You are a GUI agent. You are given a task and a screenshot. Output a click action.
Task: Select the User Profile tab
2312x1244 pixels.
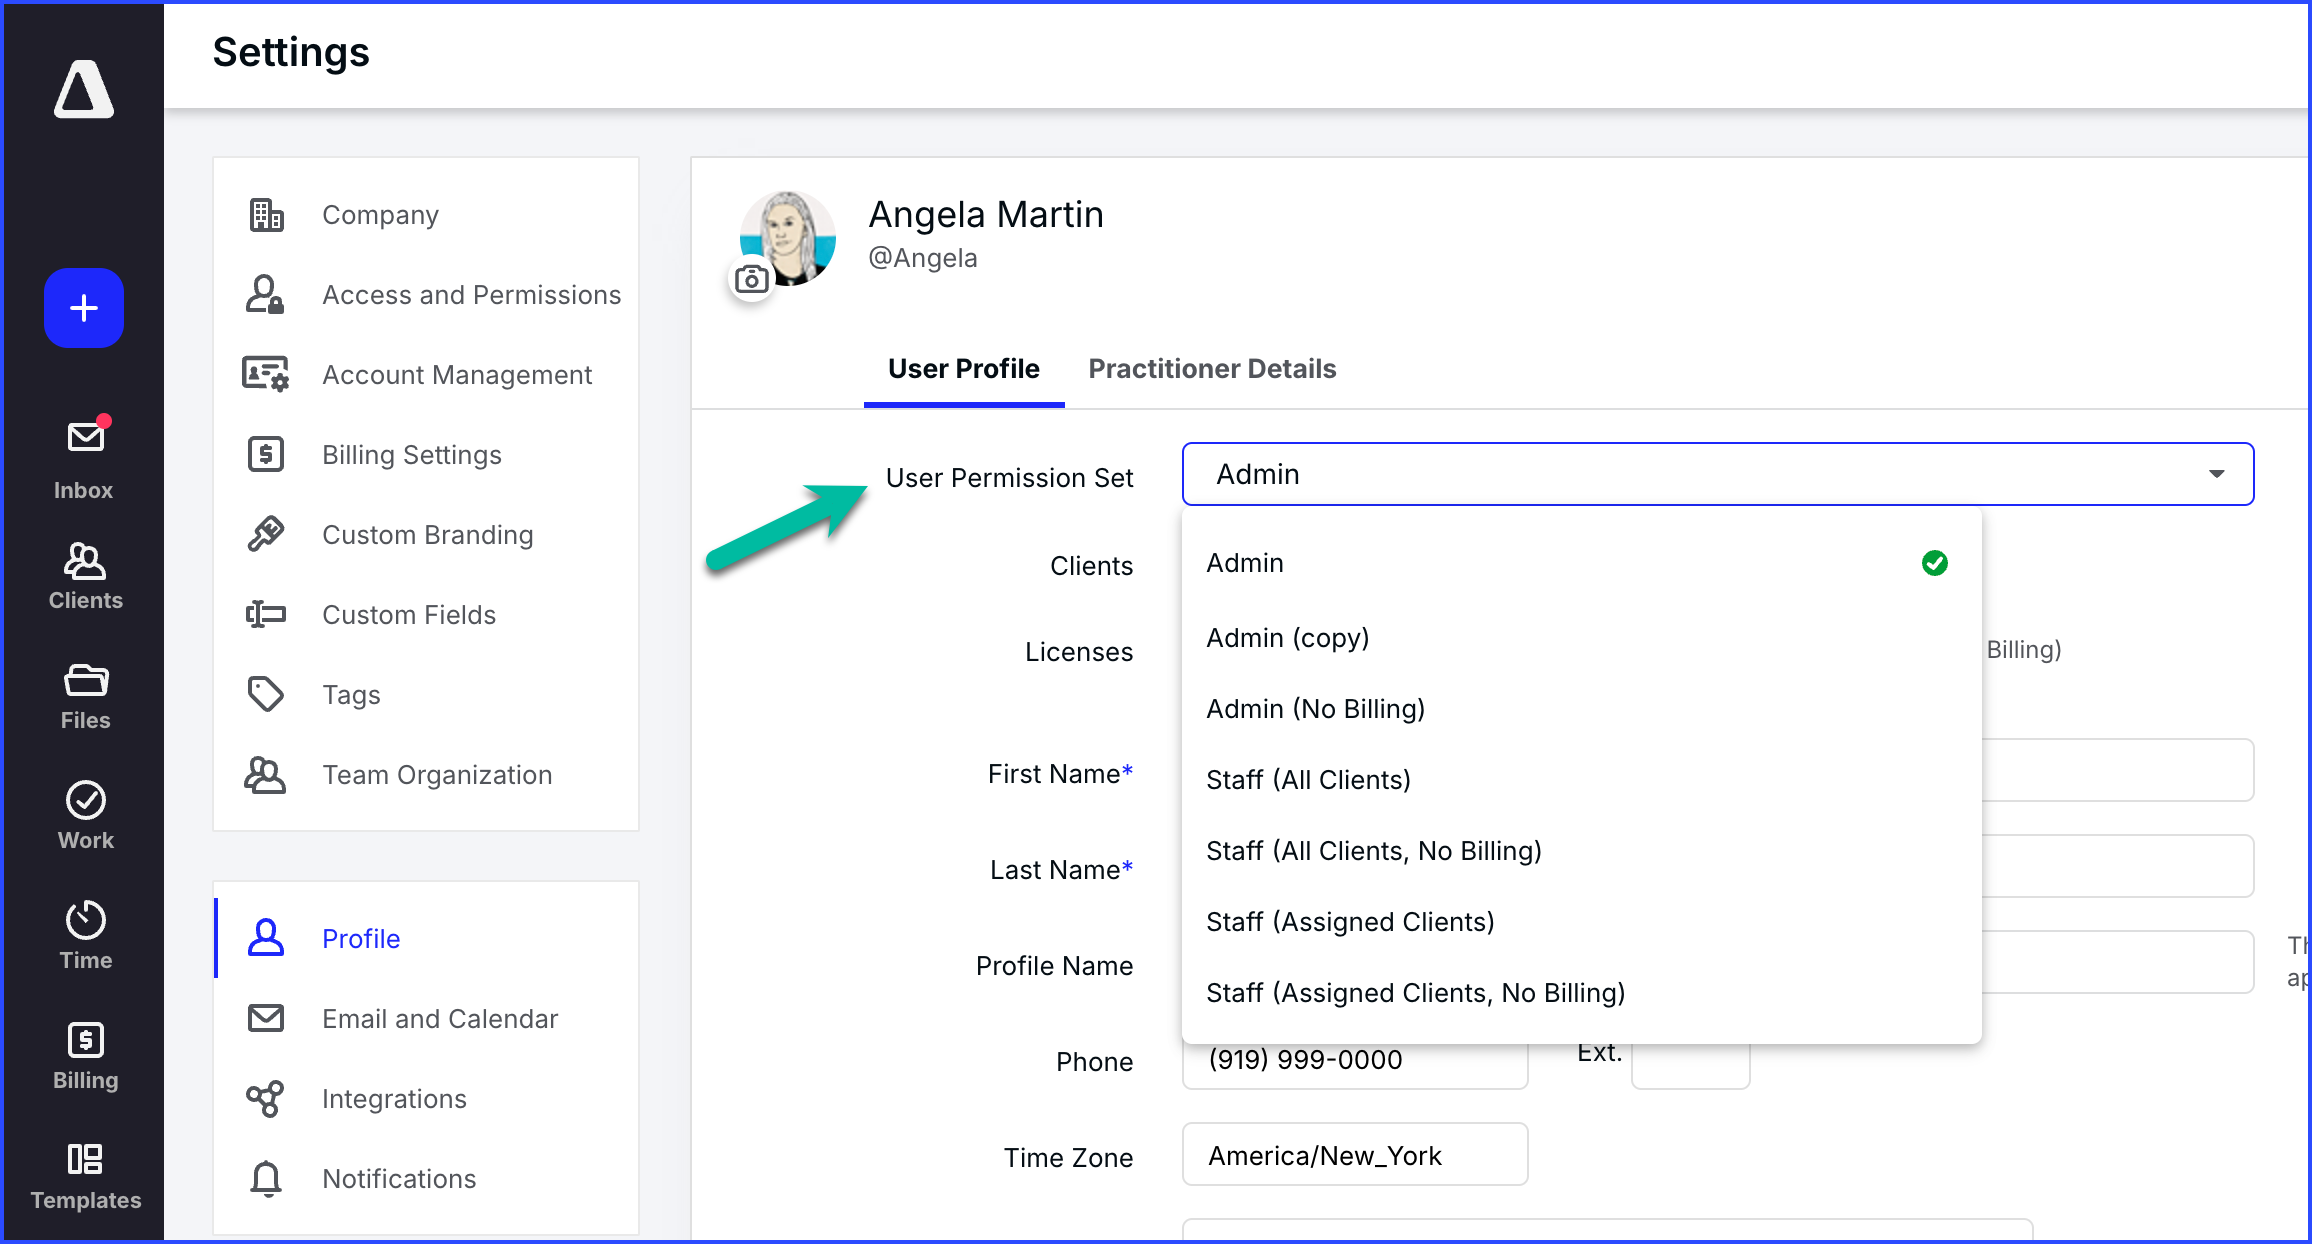[963, 369]
